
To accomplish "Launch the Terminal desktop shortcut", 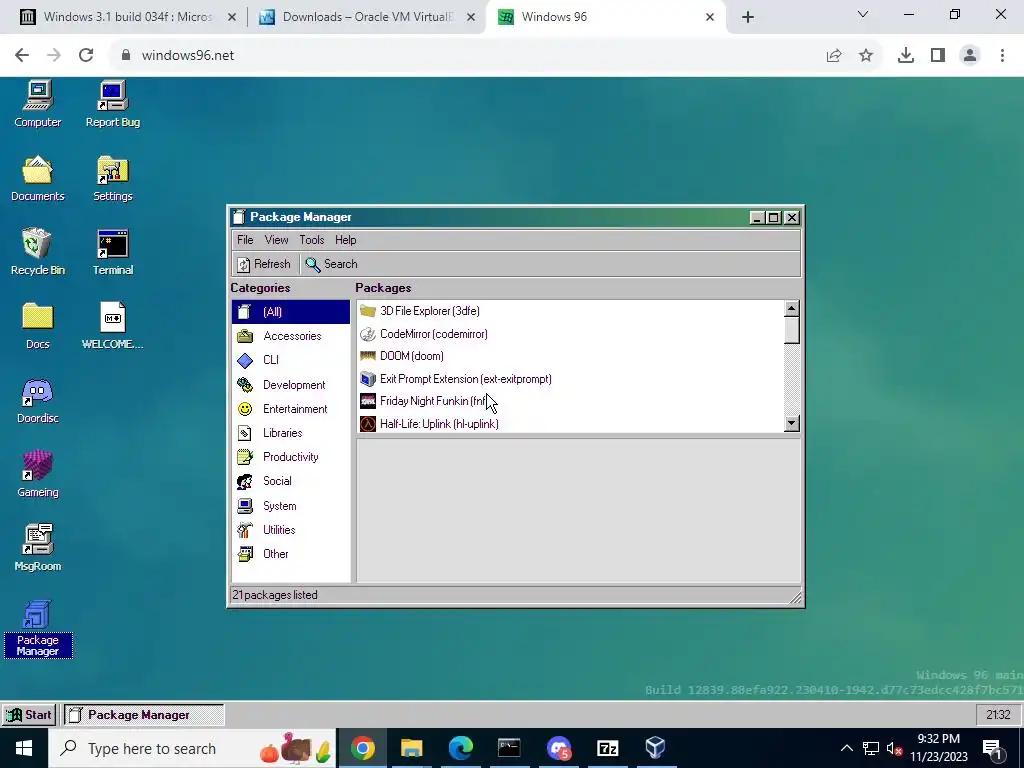I will click(112, 252).
